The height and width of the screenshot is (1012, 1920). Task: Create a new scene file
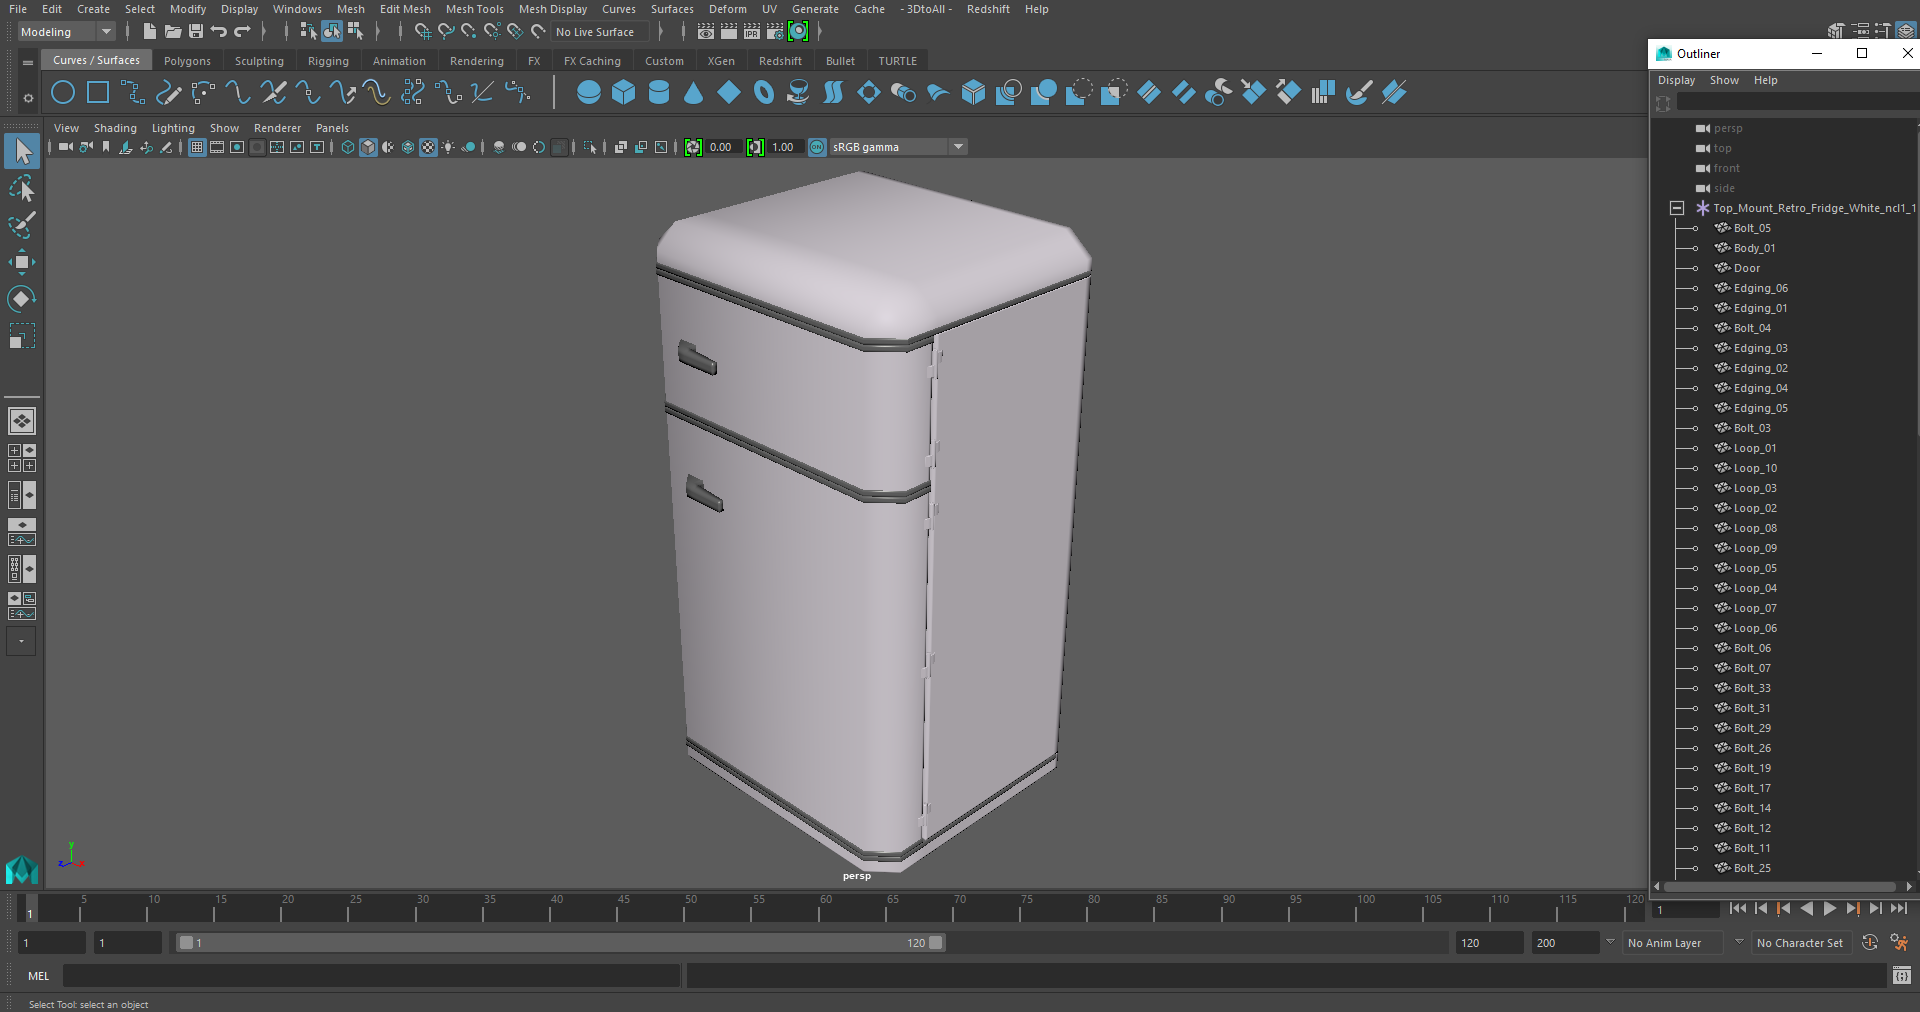tap(149, 32)
